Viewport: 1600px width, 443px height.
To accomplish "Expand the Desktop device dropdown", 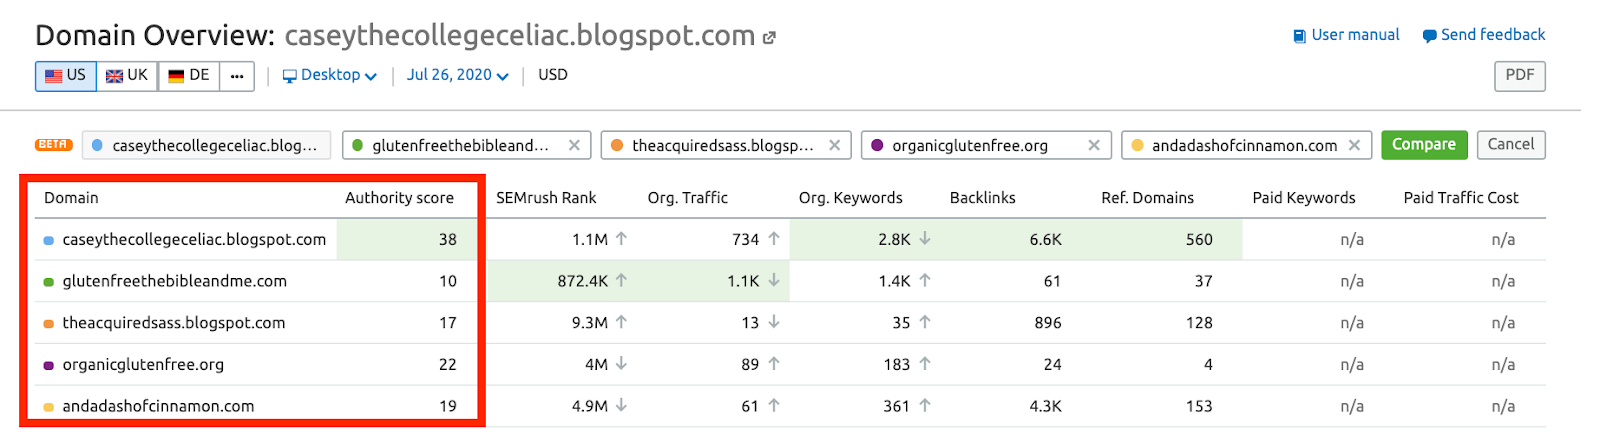I will coord(330,75).
